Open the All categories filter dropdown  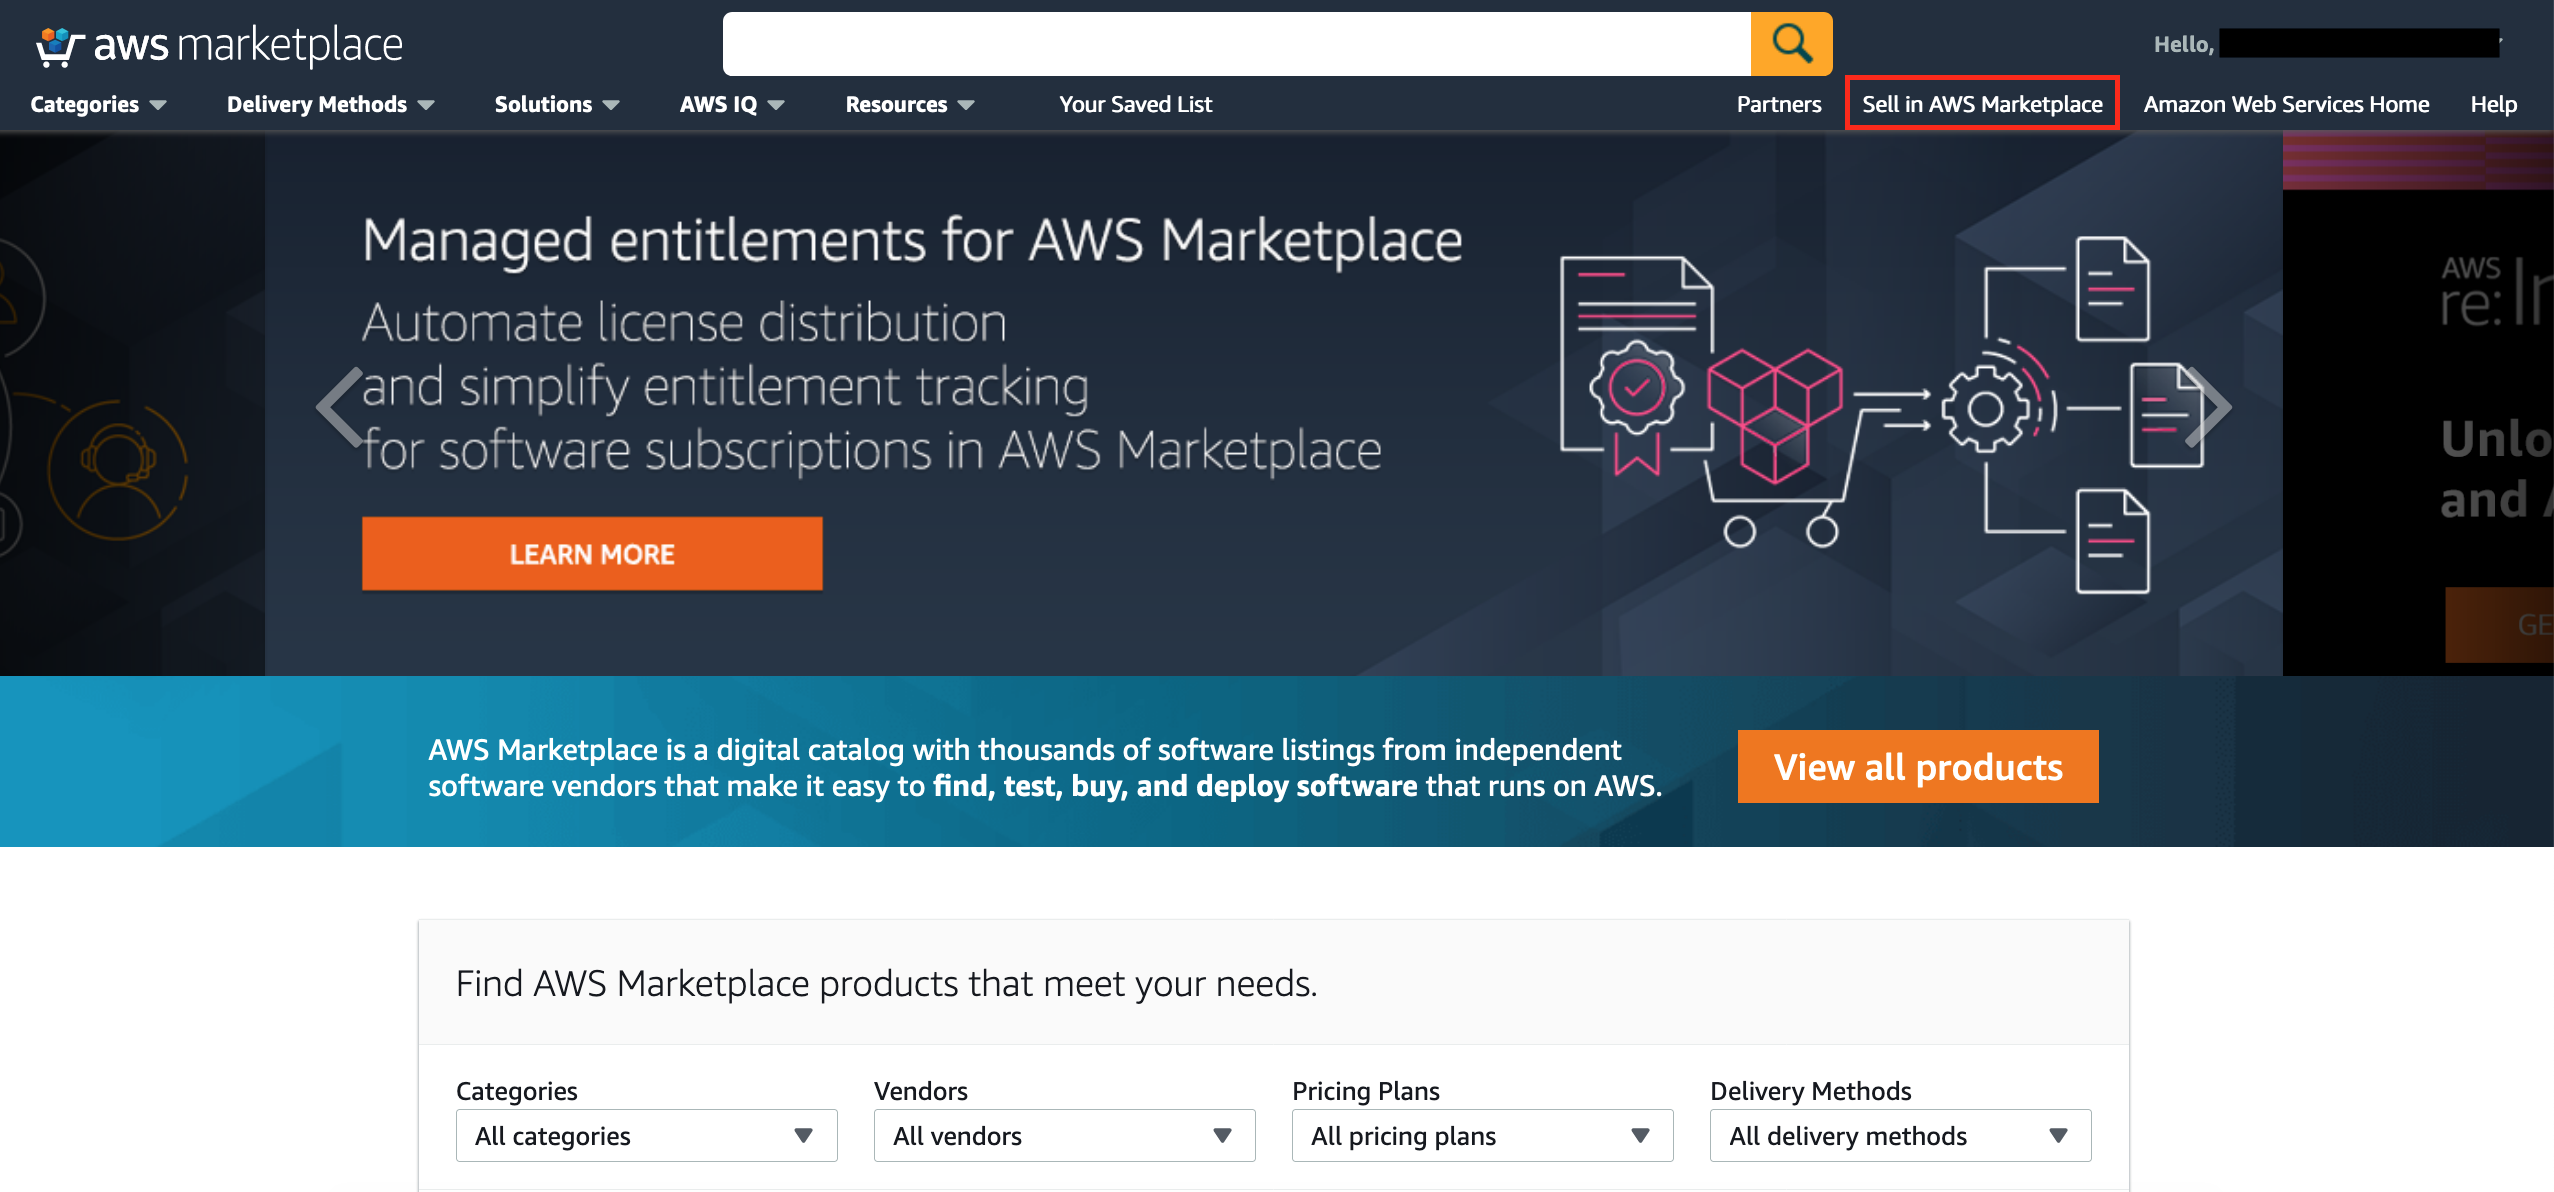646,1136
